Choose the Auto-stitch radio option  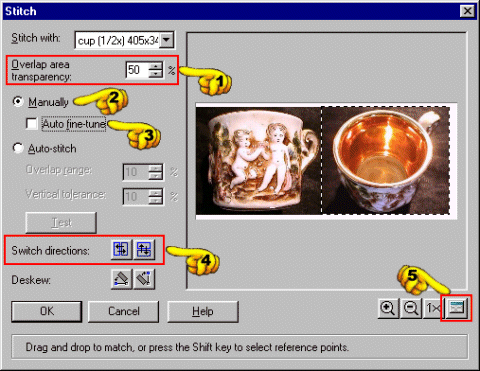pyautogui.click(x=18, y=148)
